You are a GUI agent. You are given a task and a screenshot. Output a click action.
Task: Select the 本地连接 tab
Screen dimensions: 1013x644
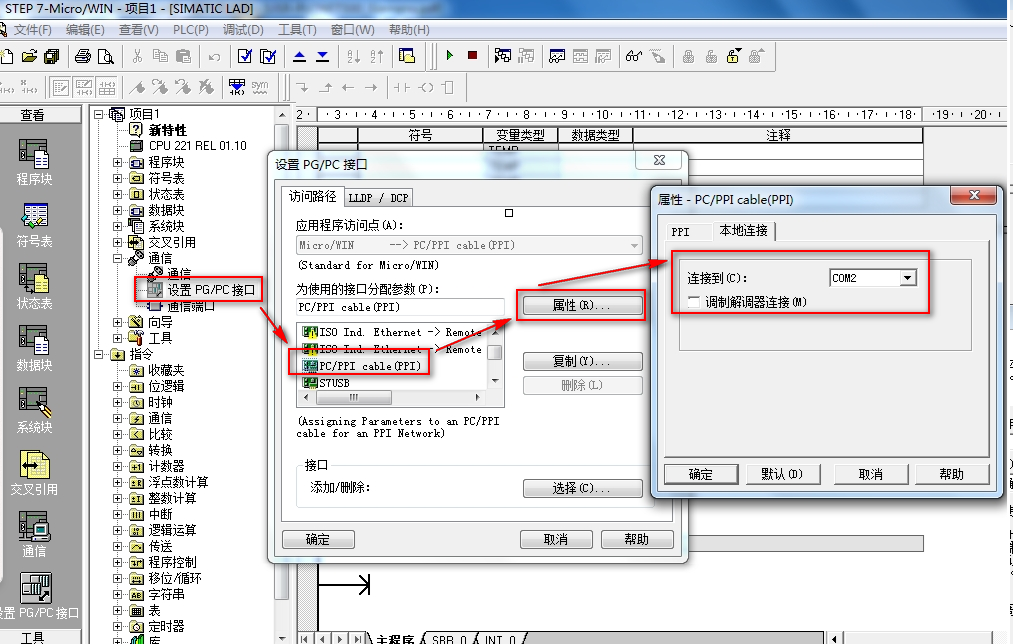[x=744, y=231]
